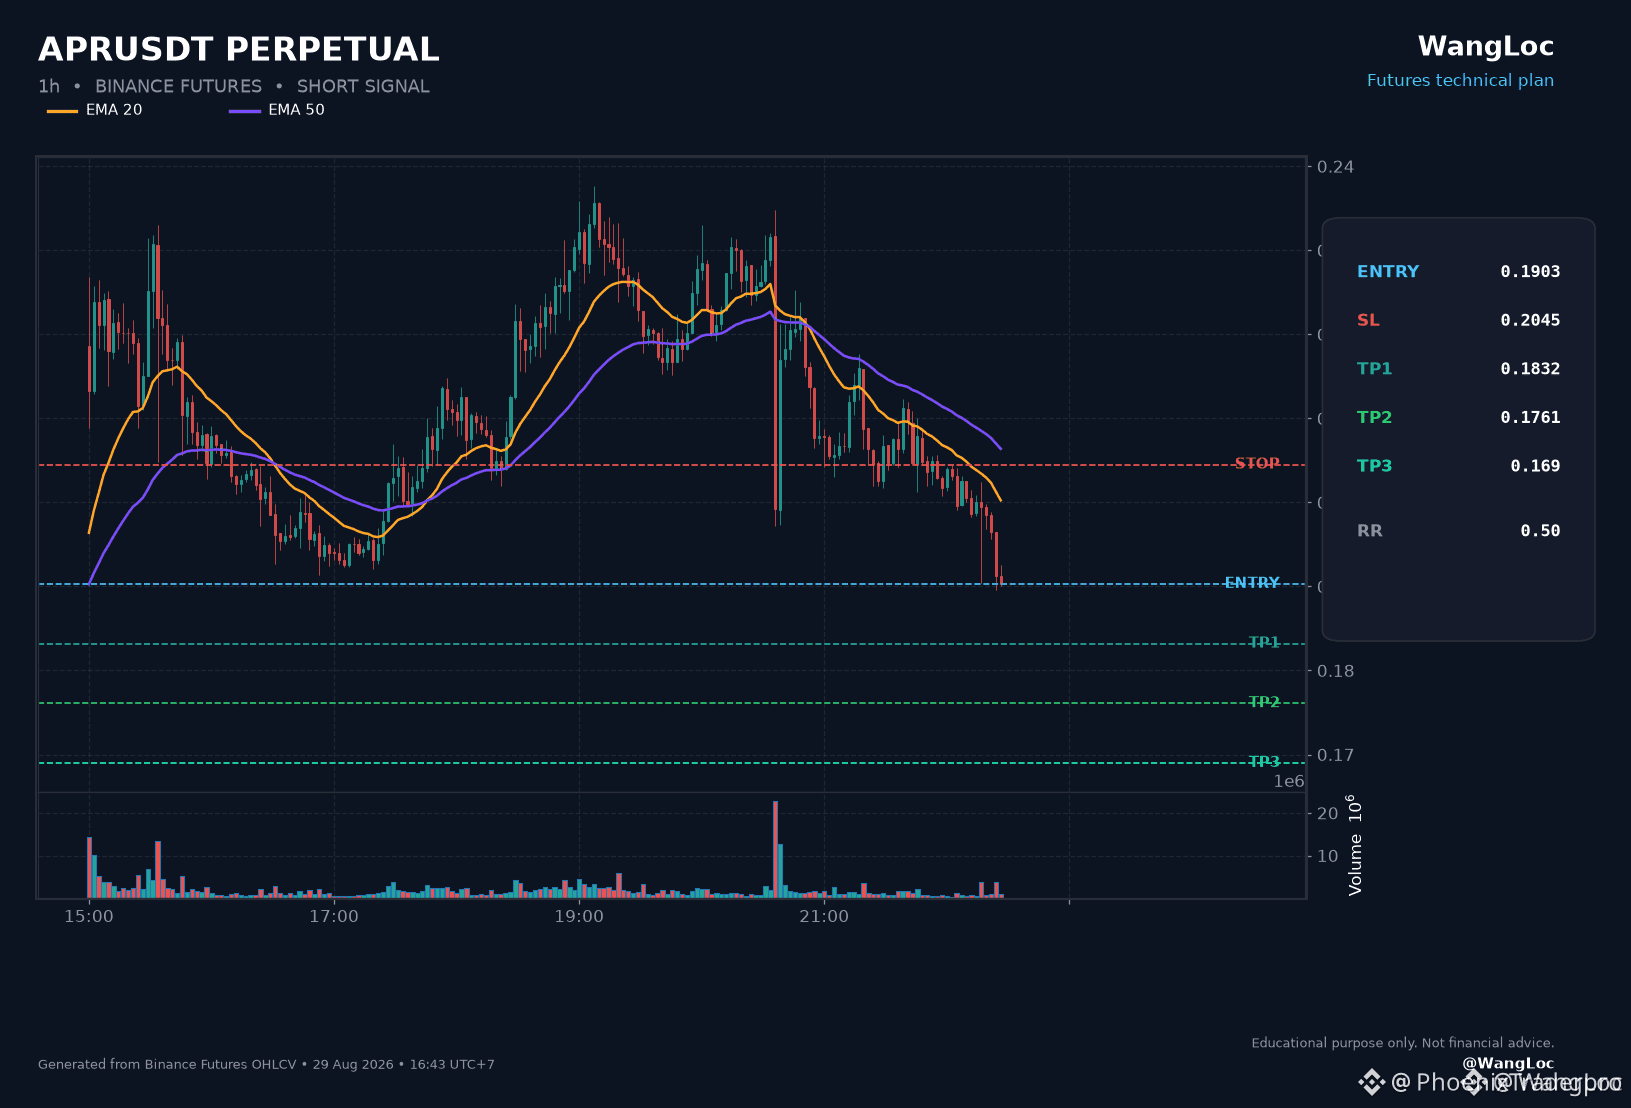
Task: Click the EMA 20 orange legend line
Action: (62, 111)
